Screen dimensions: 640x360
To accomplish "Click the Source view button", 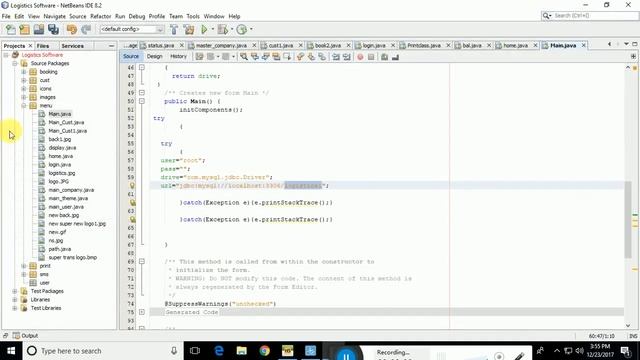I will coord(131,56).
